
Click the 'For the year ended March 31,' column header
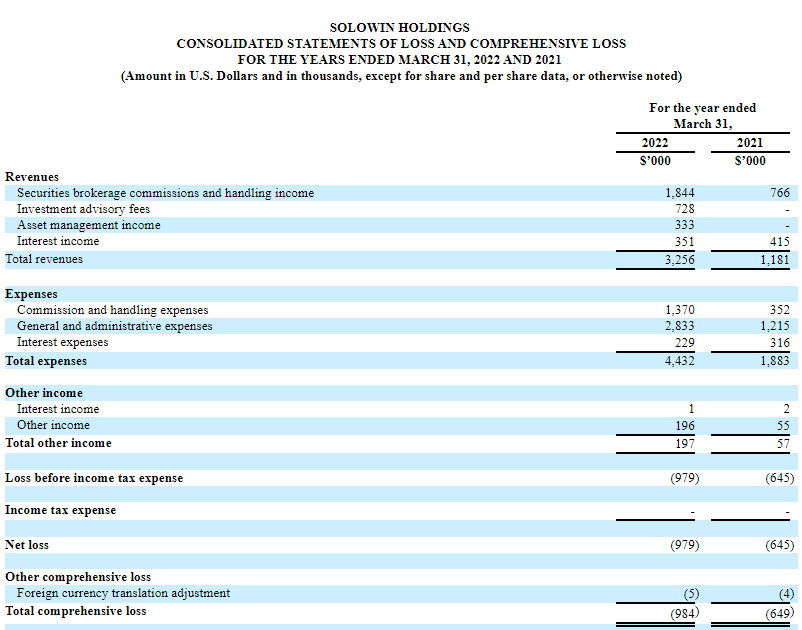tap(703, 116)
